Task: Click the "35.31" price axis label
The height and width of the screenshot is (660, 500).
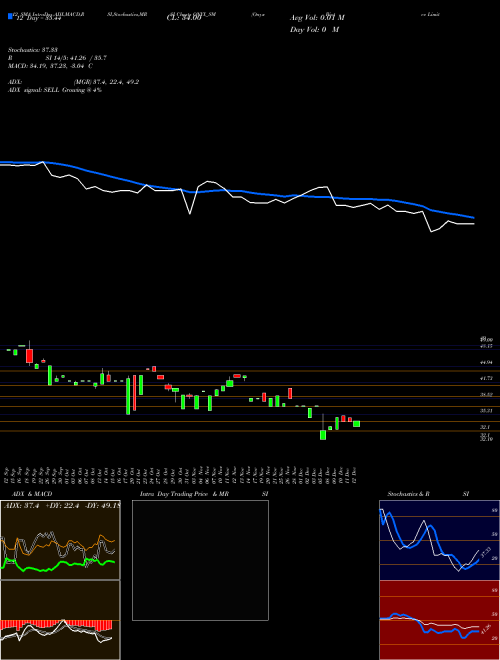Action: [486, 410]
